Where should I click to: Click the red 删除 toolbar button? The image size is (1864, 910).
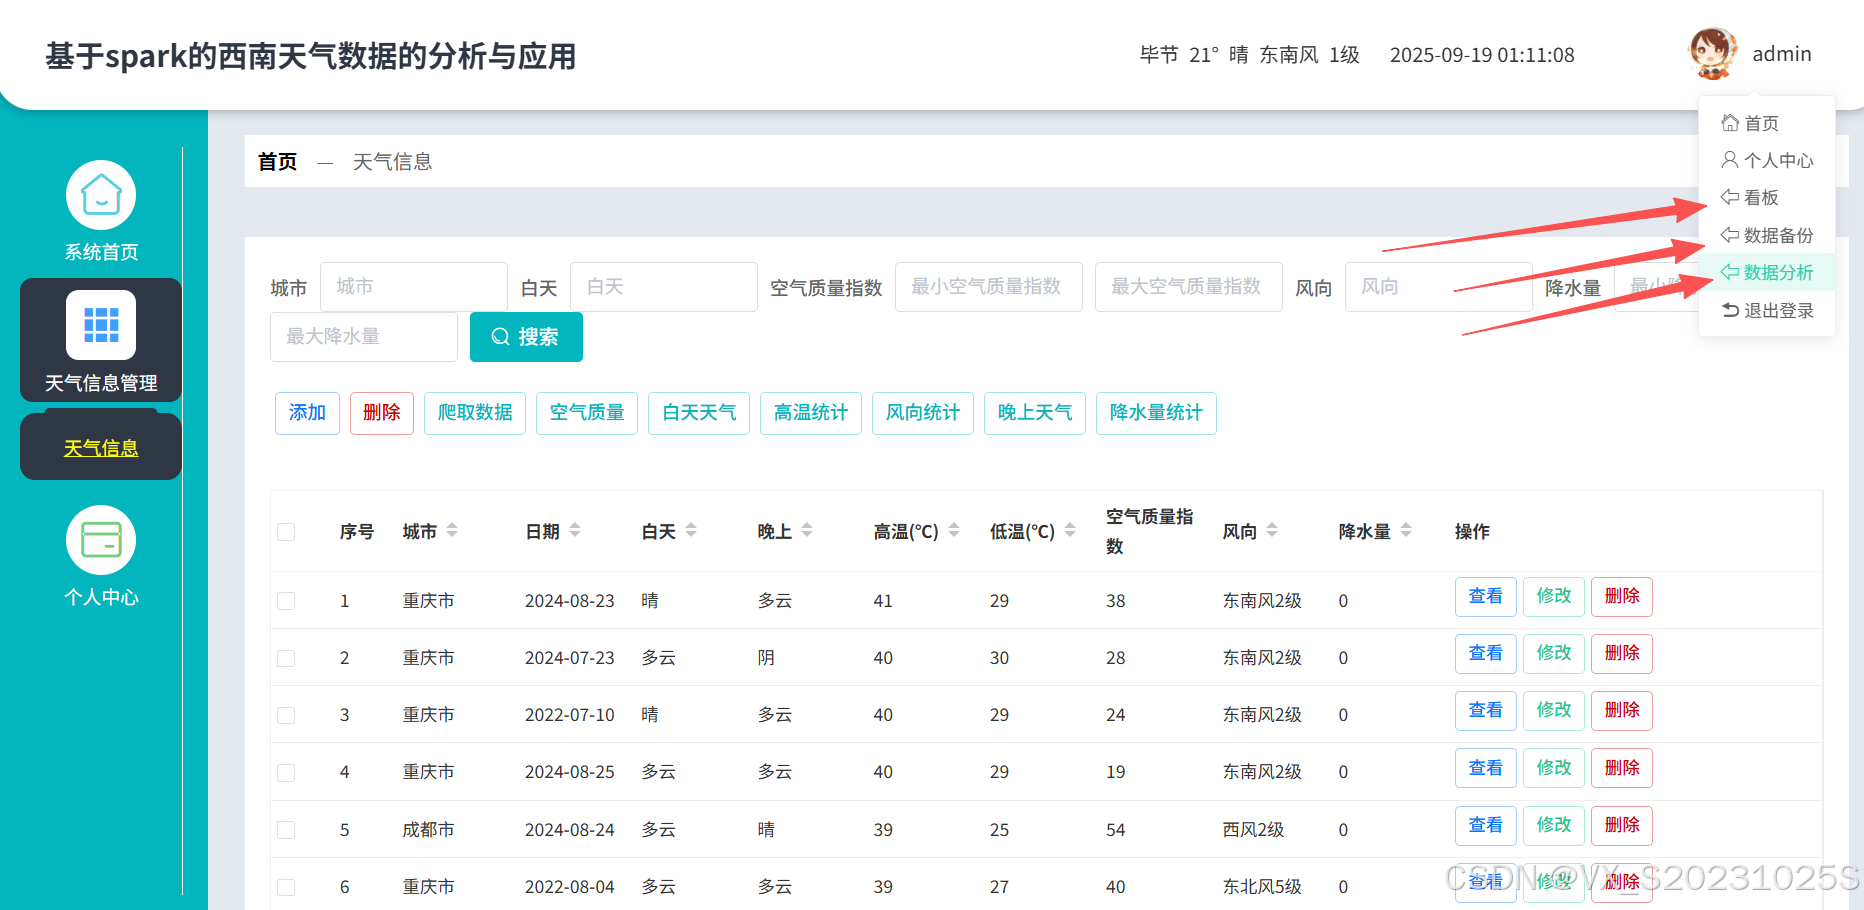382,413
